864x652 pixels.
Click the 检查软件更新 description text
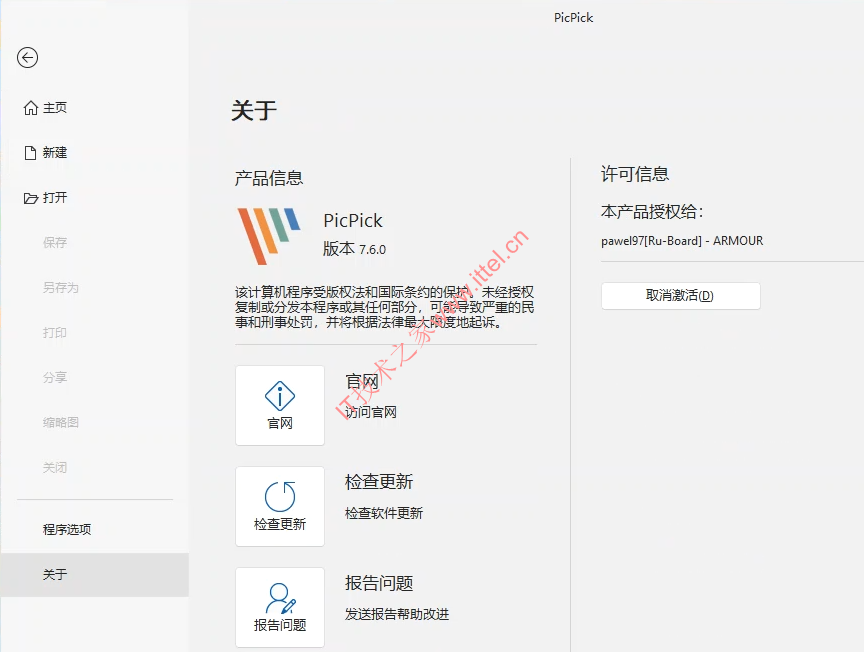(x=384, y=513)
